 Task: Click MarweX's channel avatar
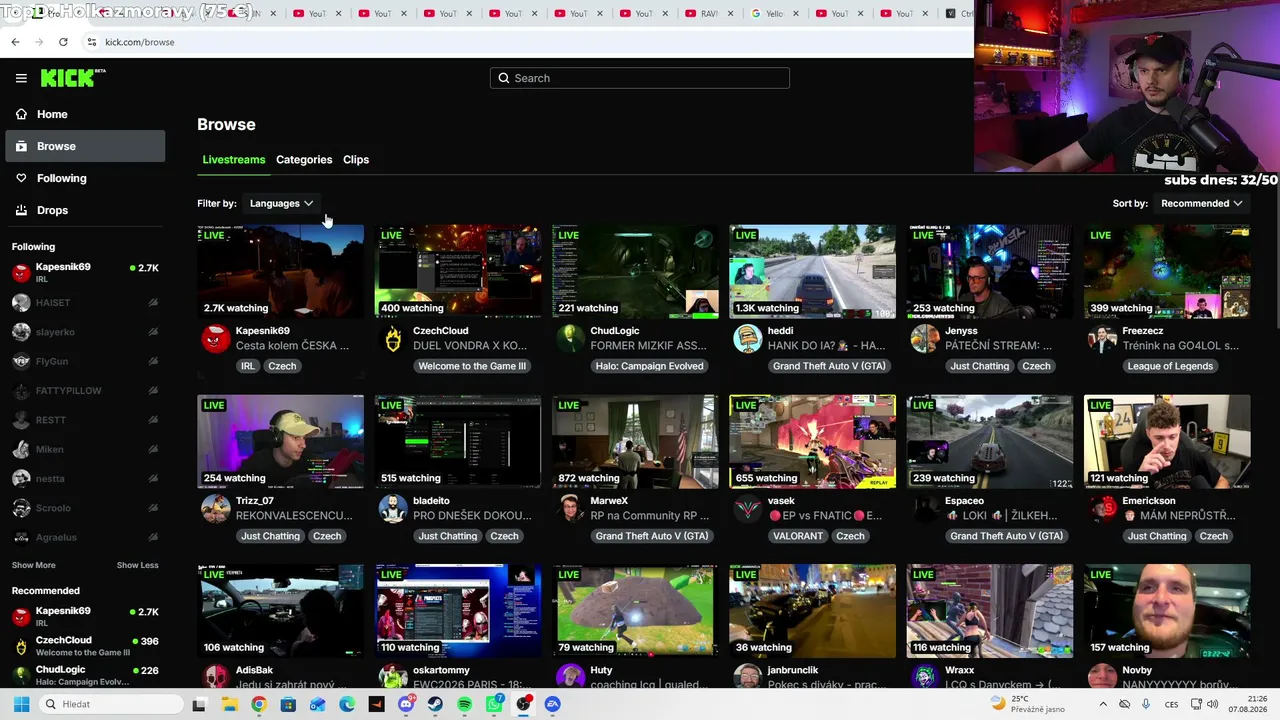(570, 509)
